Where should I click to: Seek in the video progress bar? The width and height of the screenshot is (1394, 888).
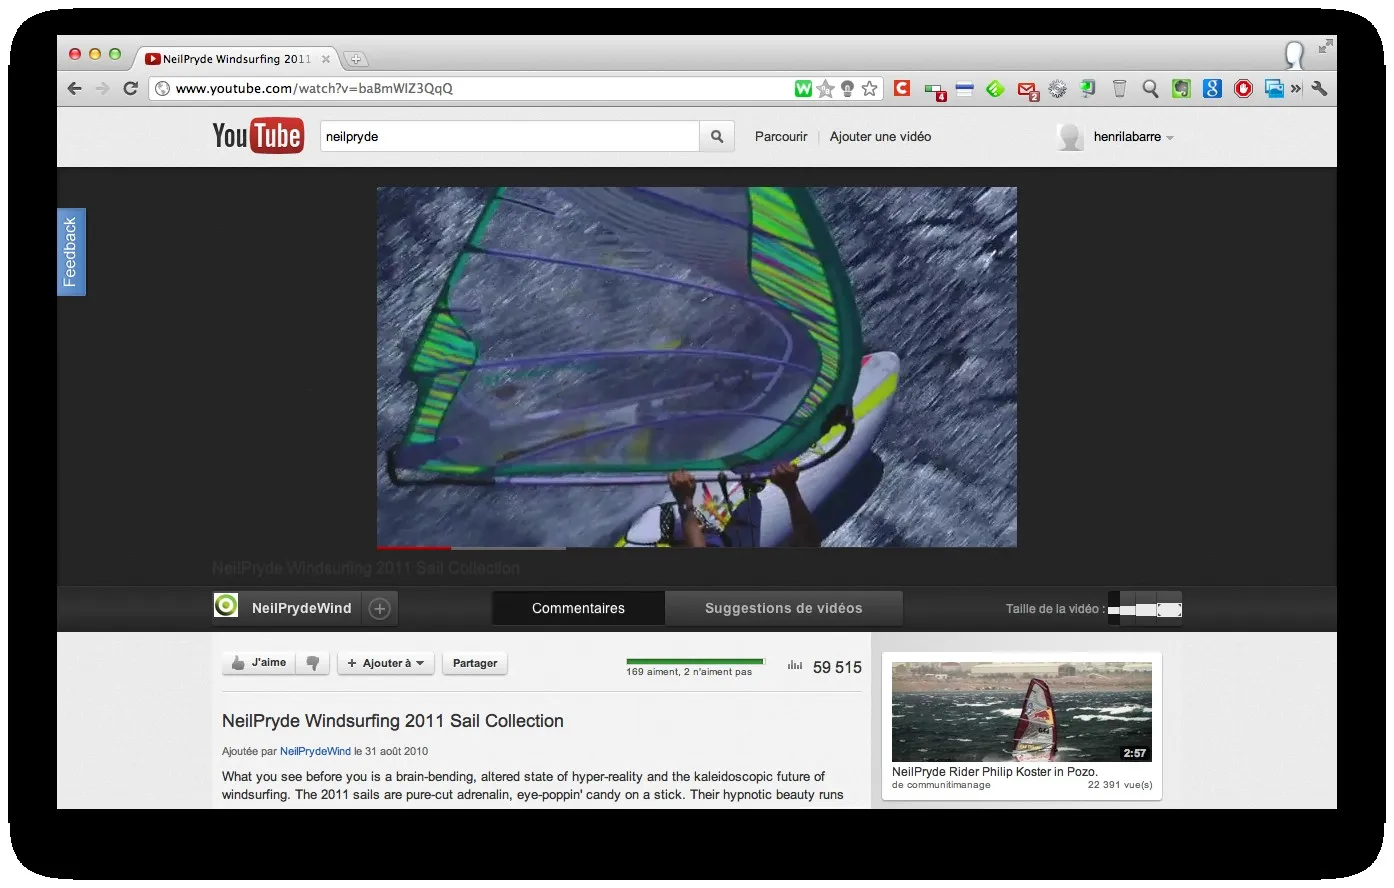tap(696, 548)
